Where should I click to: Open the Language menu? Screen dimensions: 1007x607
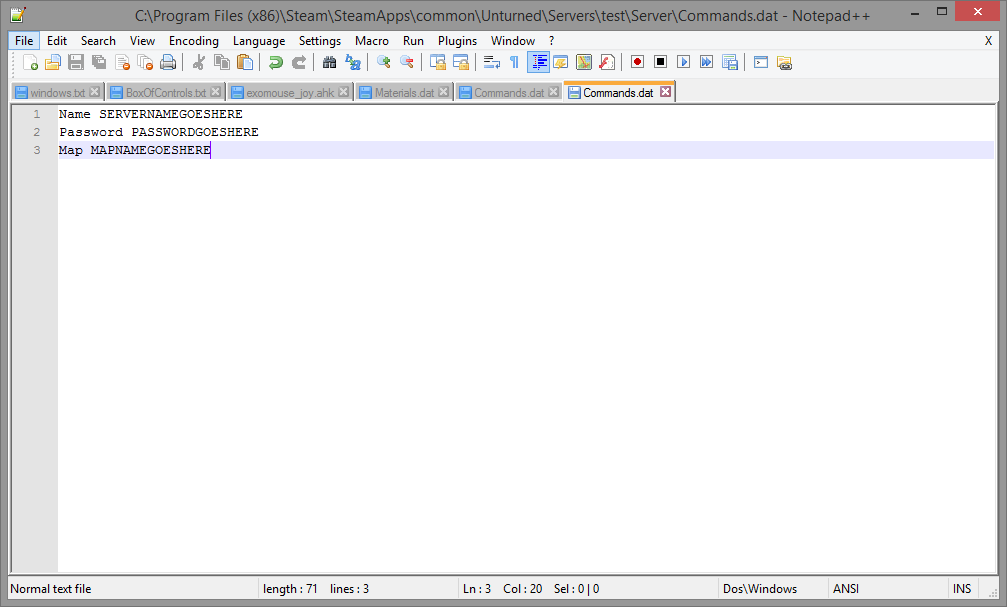point(259,40)
